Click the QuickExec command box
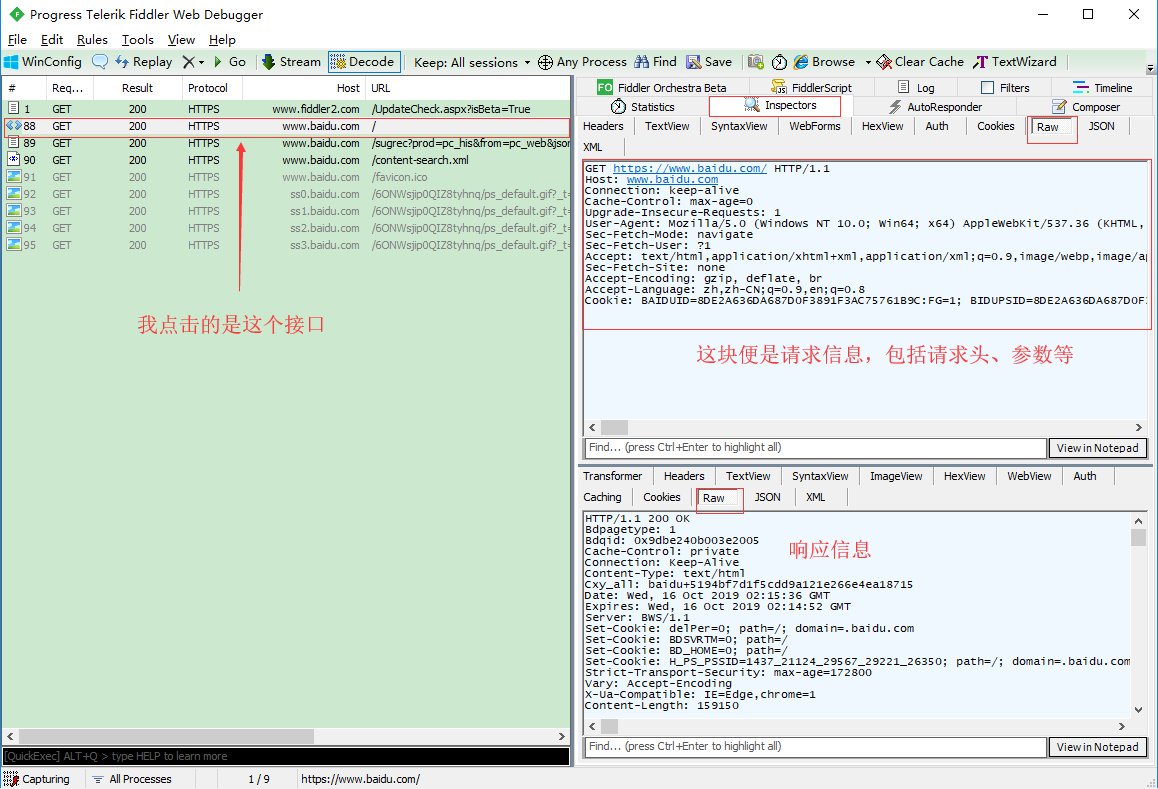Viewport: 1158px width, 789px height. pyautogui.click(x=286, y=756)
